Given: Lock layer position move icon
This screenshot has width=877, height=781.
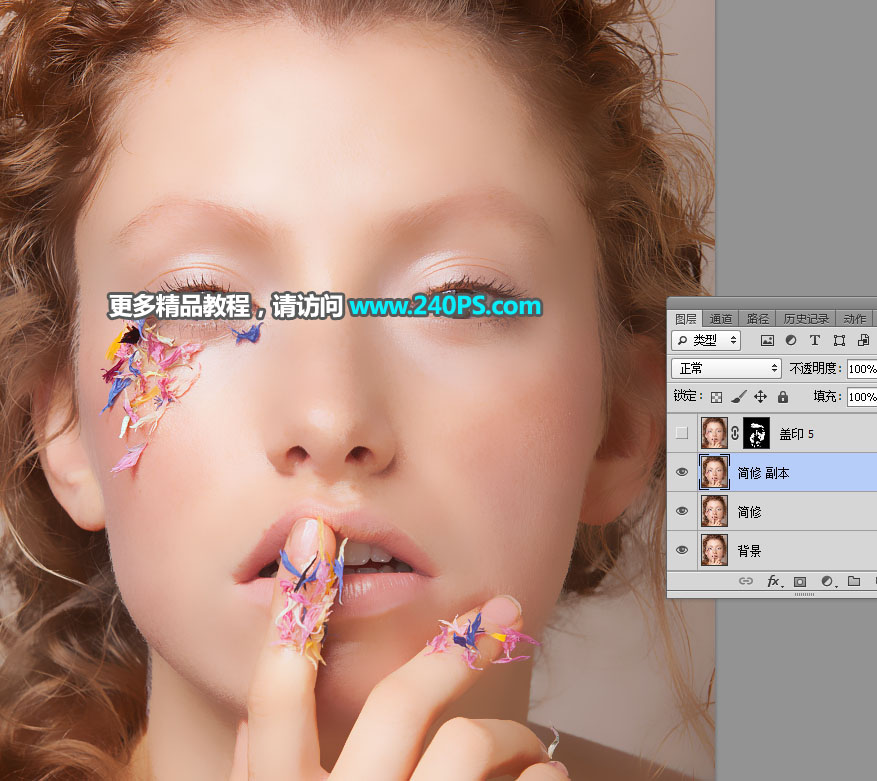Looking at the screenshot, I should (760, 397).
